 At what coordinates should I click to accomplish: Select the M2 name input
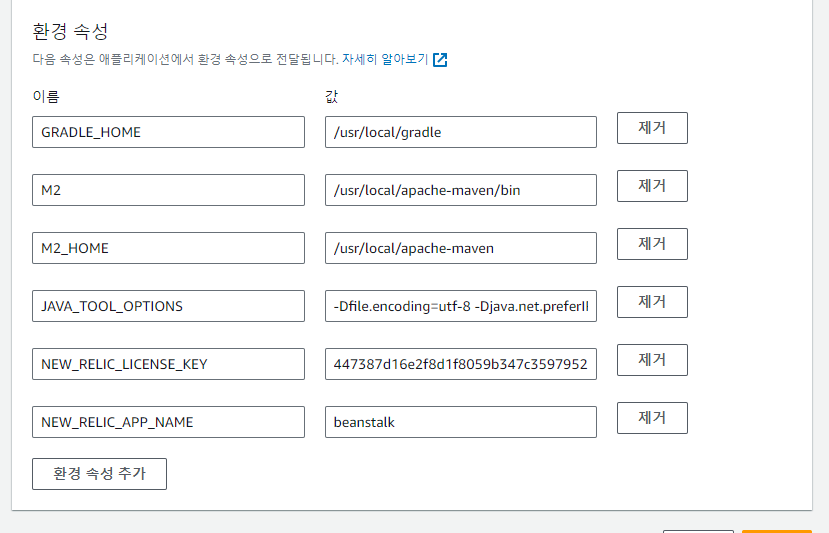pos(168,190)
